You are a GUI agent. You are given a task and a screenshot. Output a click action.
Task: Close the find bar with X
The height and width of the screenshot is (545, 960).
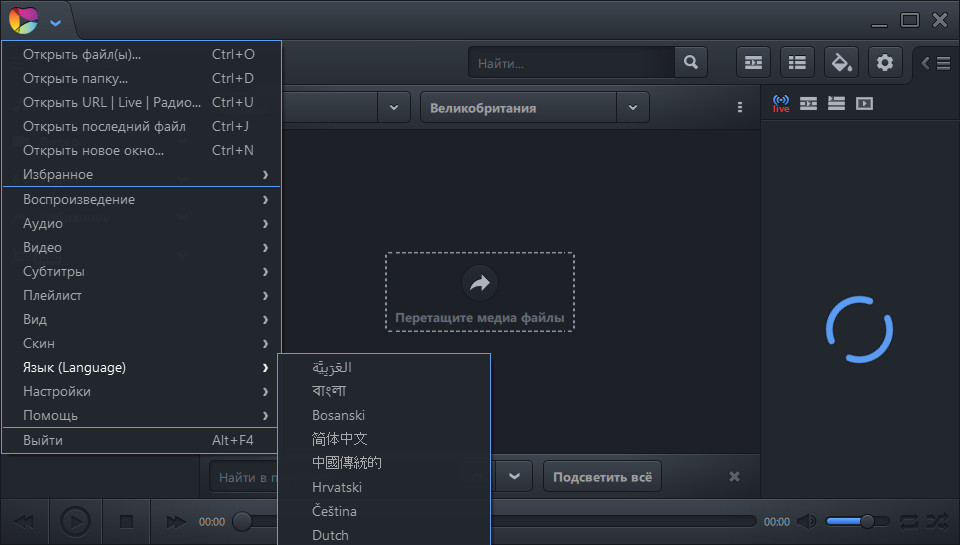click(x=734, y=476)
